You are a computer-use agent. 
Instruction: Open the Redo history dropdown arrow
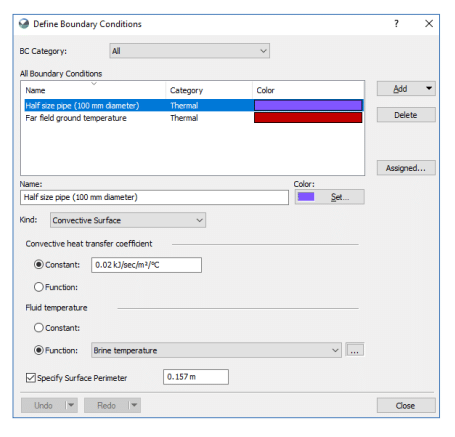134,405
